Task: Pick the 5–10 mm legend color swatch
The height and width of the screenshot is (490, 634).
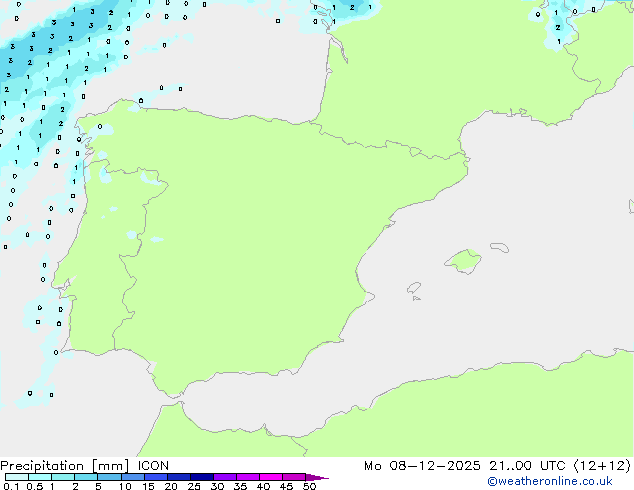Action: coord(109,477)
